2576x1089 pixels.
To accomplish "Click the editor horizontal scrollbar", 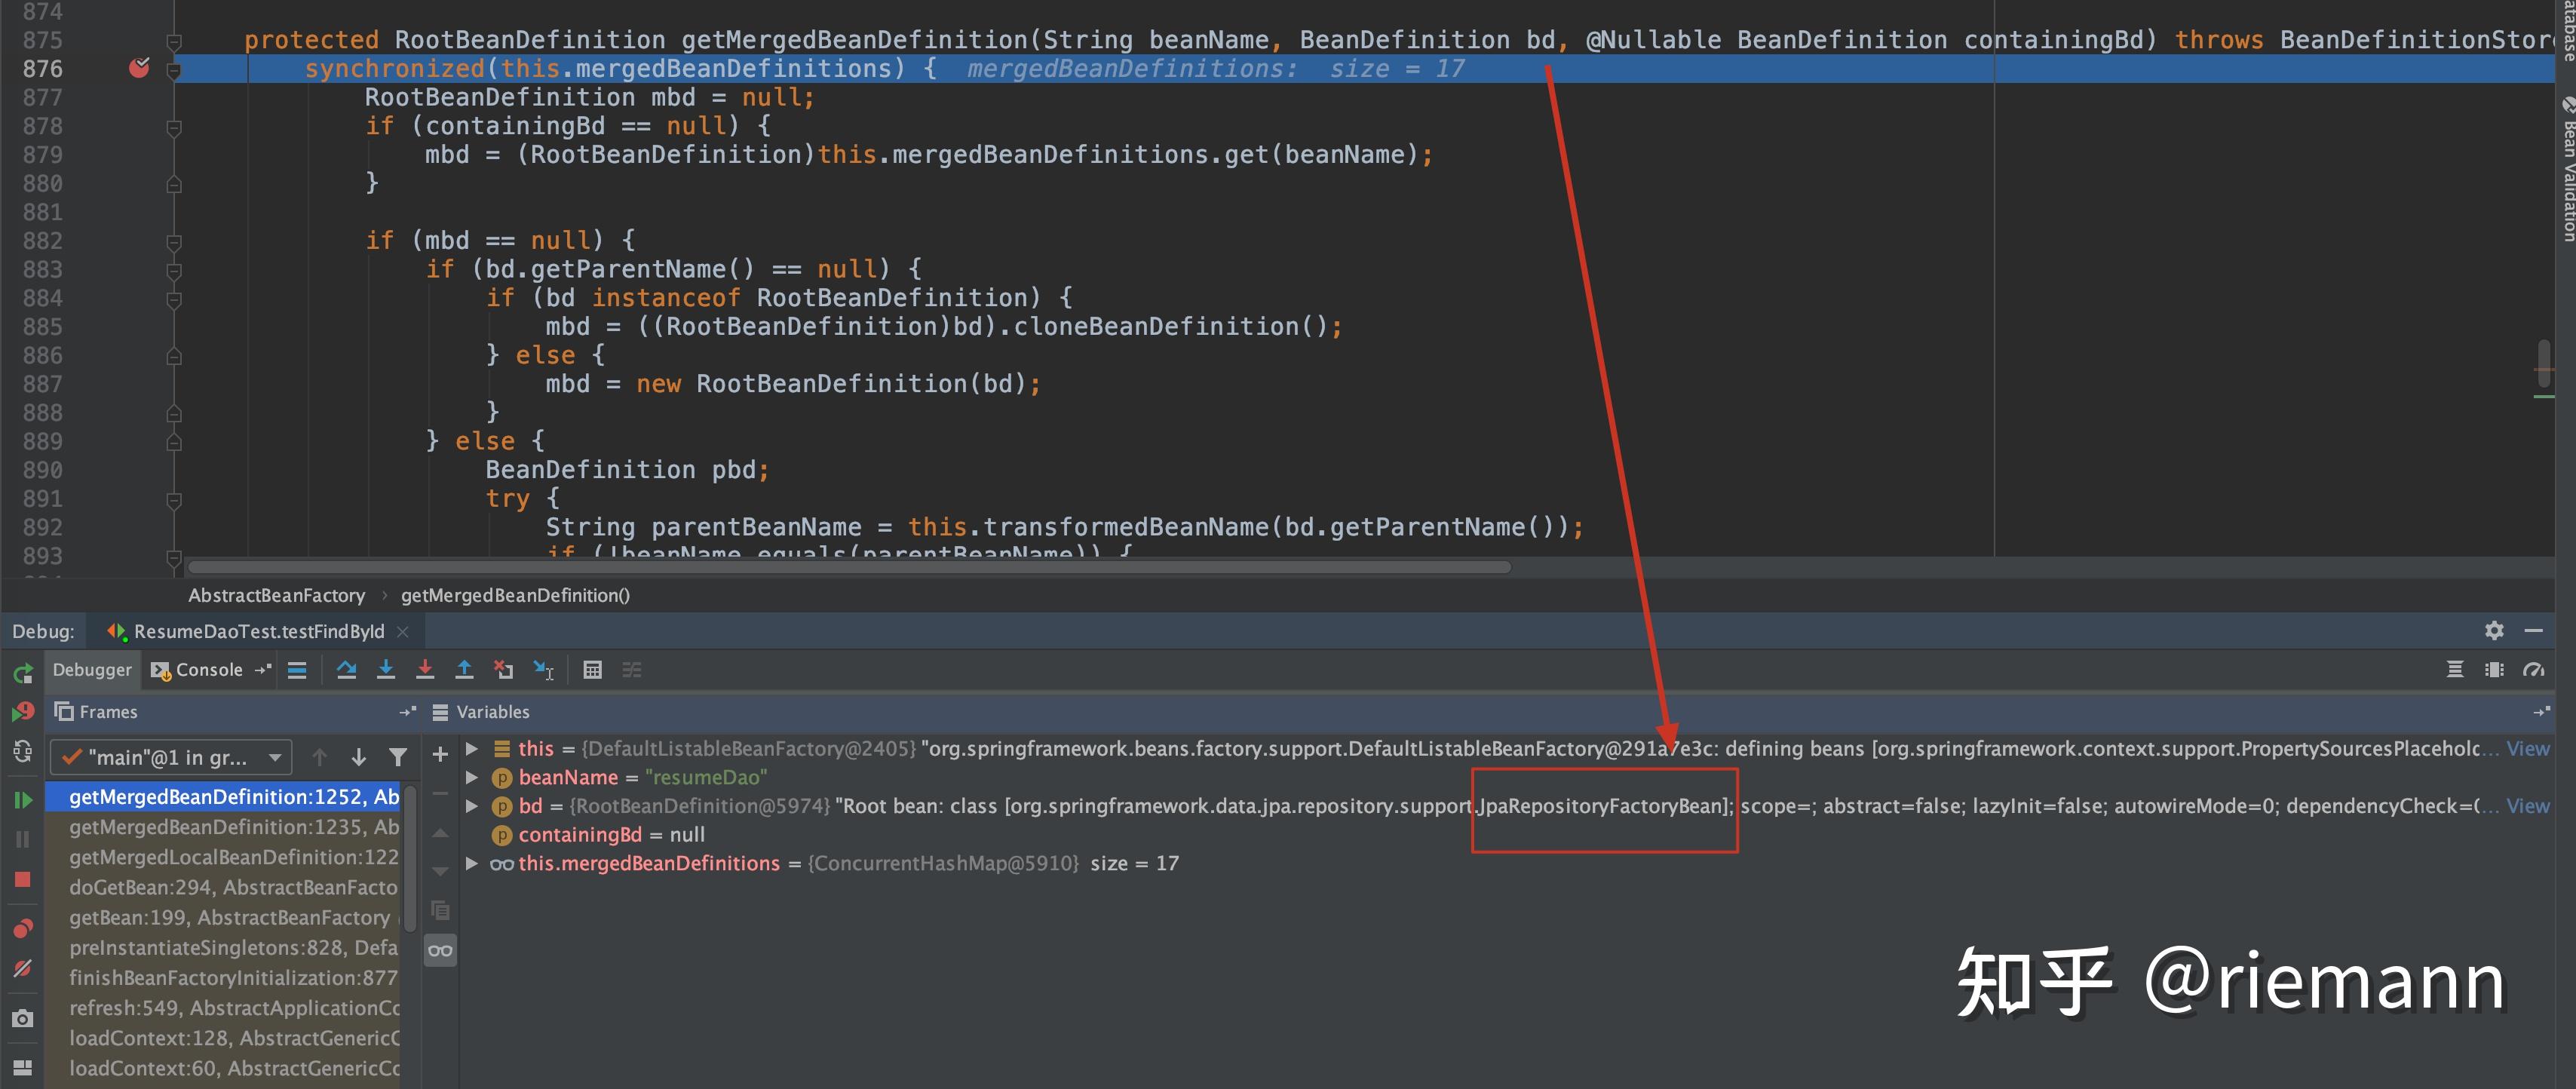I will tap(848, 567).
